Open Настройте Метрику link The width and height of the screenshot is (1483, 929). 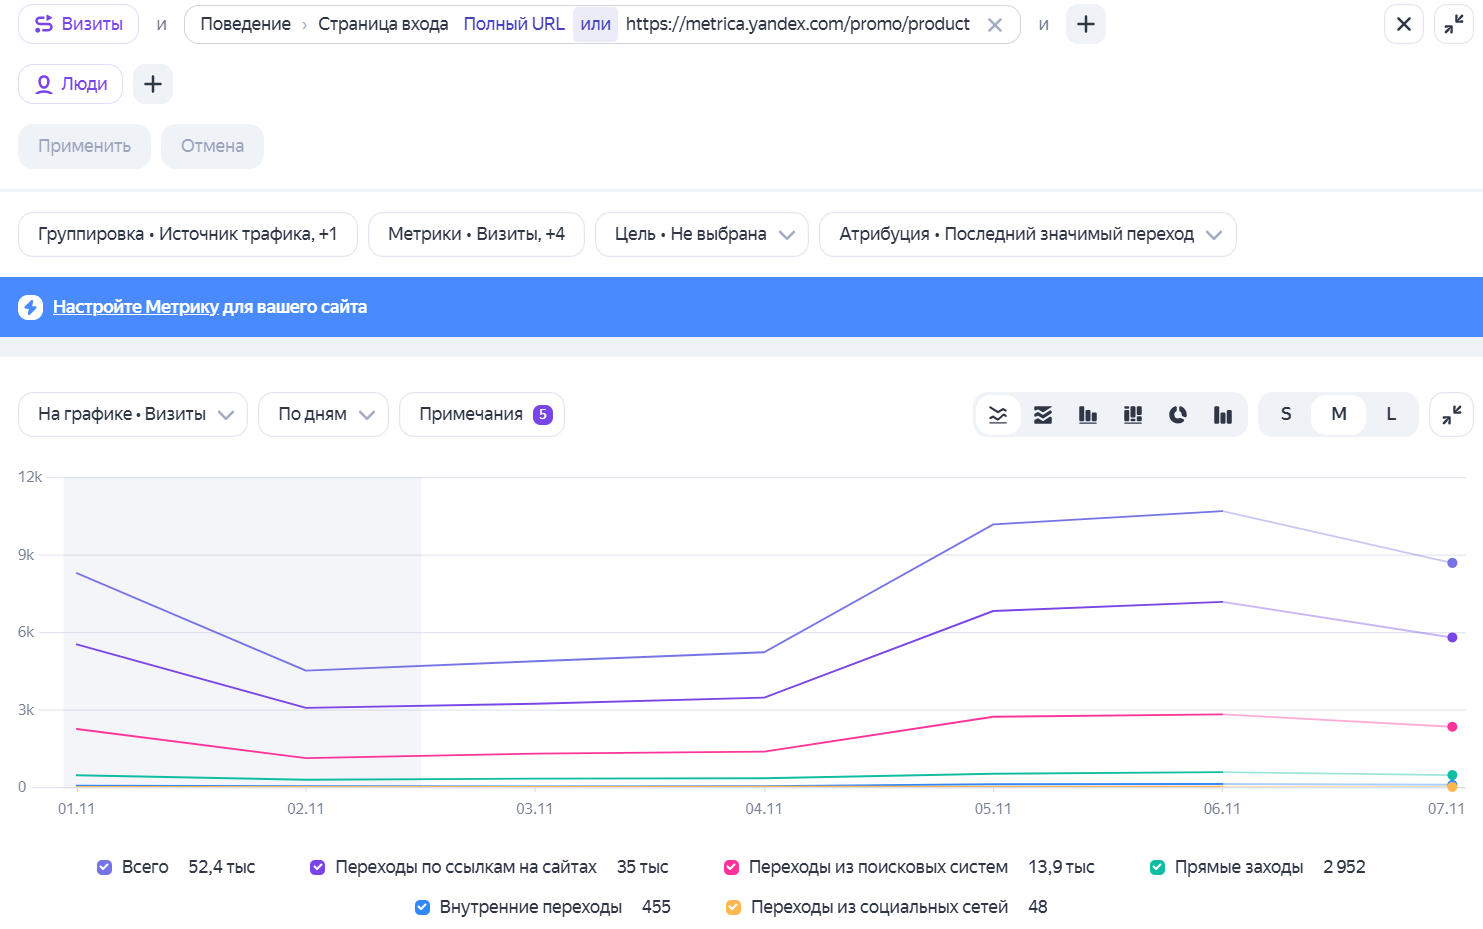(x=136, y=307)
